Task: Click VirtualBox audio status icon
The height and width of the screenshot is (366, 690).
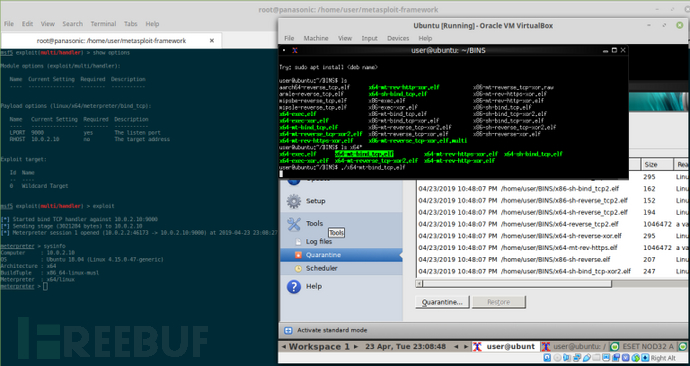Action: coord(566,358)
